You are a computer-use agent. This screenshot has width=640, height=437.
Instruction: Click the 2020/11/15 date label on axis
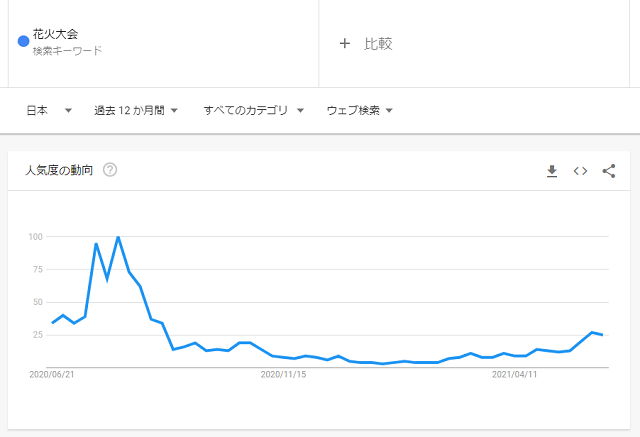pyautogui.click(x=283, y=375)
